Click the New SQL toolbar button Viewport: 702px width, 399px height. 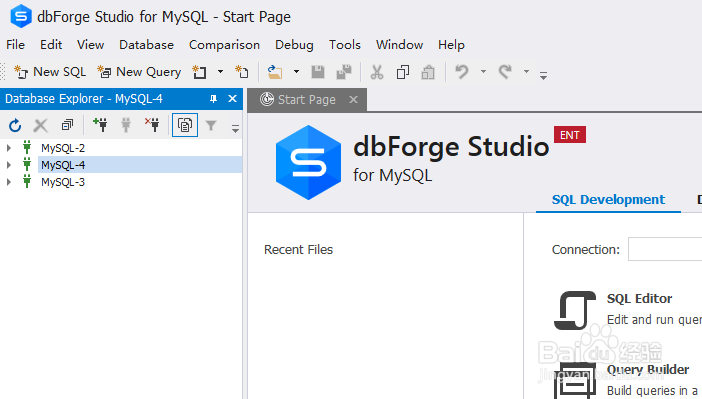(50, 72)
